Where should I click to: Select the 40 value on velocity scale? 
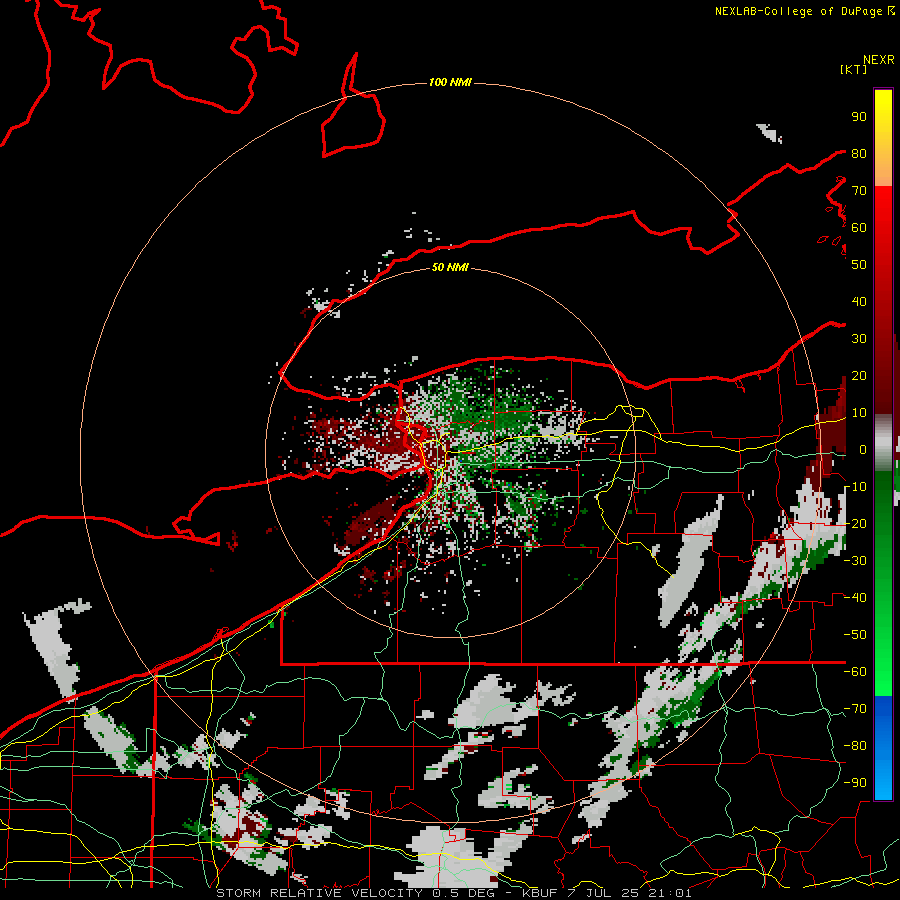pyautogui.click(x=859, y=301)
